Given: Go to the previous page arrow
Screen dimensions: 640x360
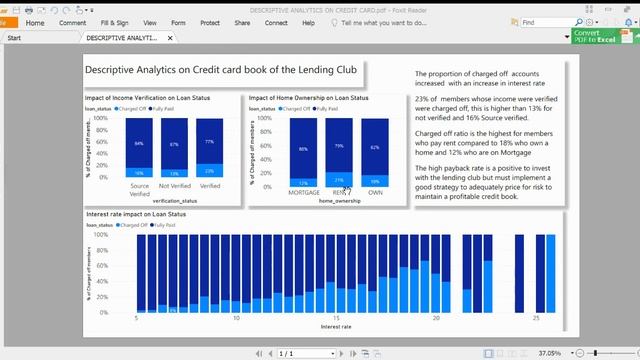Looking at the screenshot, I should [270, 353].
